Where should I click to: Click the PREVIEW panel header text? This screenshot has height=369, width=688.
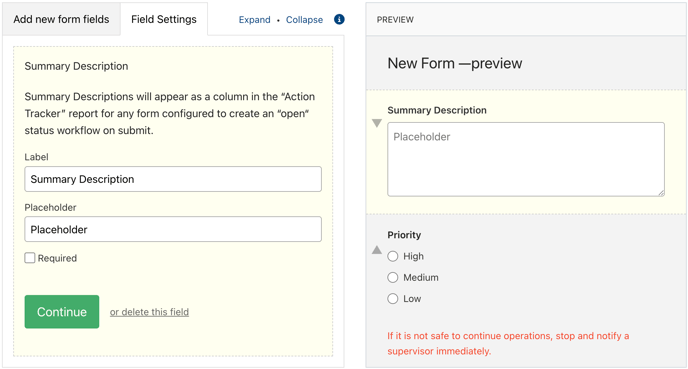(395, 20)
